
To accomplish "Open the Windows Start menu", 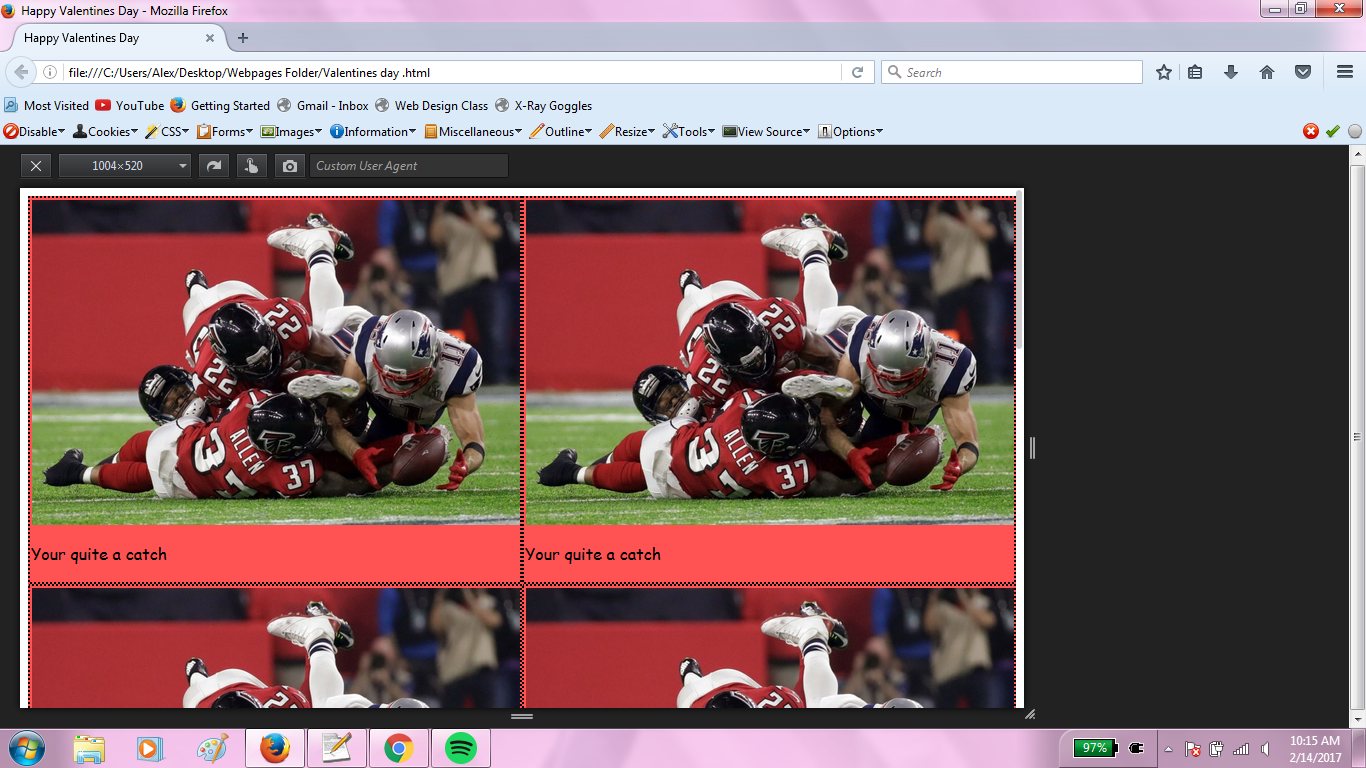I will click(x=25, y=747).
